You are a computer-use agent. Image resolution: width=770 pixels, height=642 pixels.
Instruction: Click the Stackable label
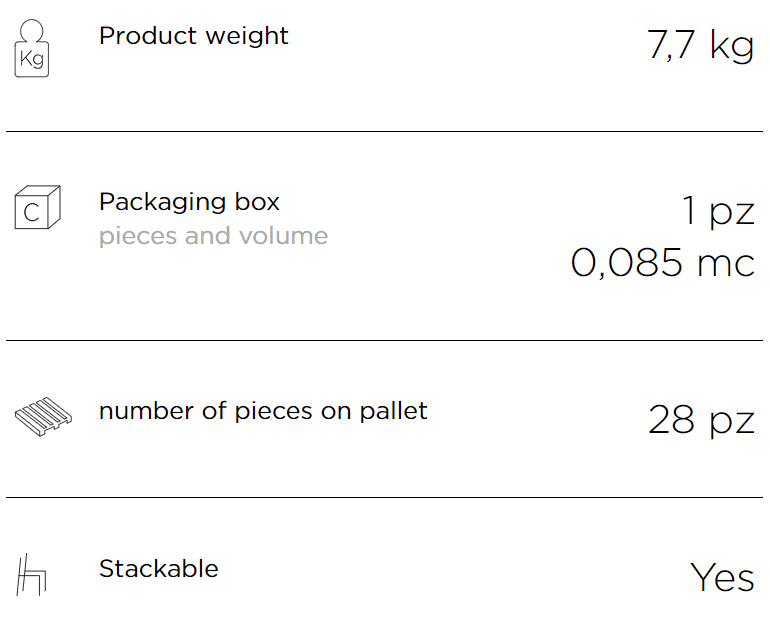[159, 569]
